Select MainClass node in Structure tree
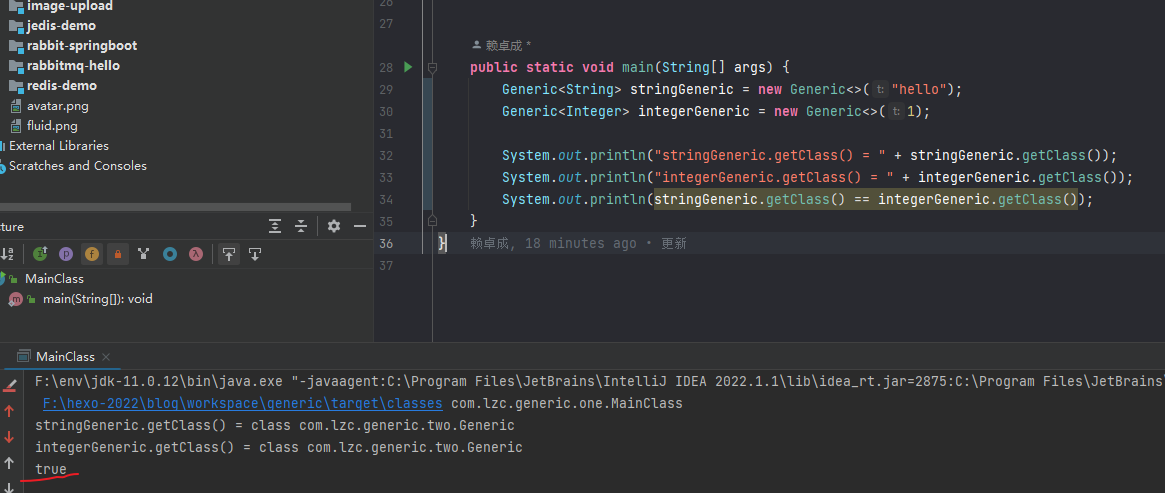This screenshot has width=1165, height=493. pos(54,278)
